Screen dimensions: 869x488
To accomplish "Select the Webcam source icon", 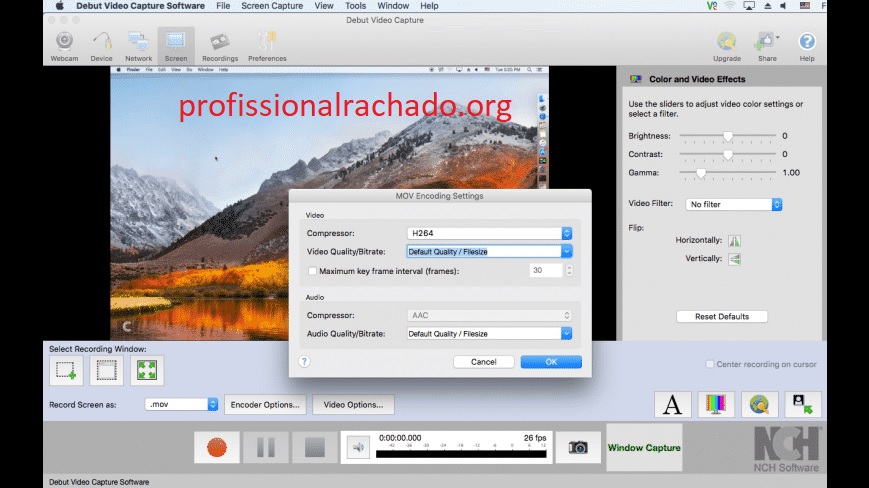I will 64,46.
